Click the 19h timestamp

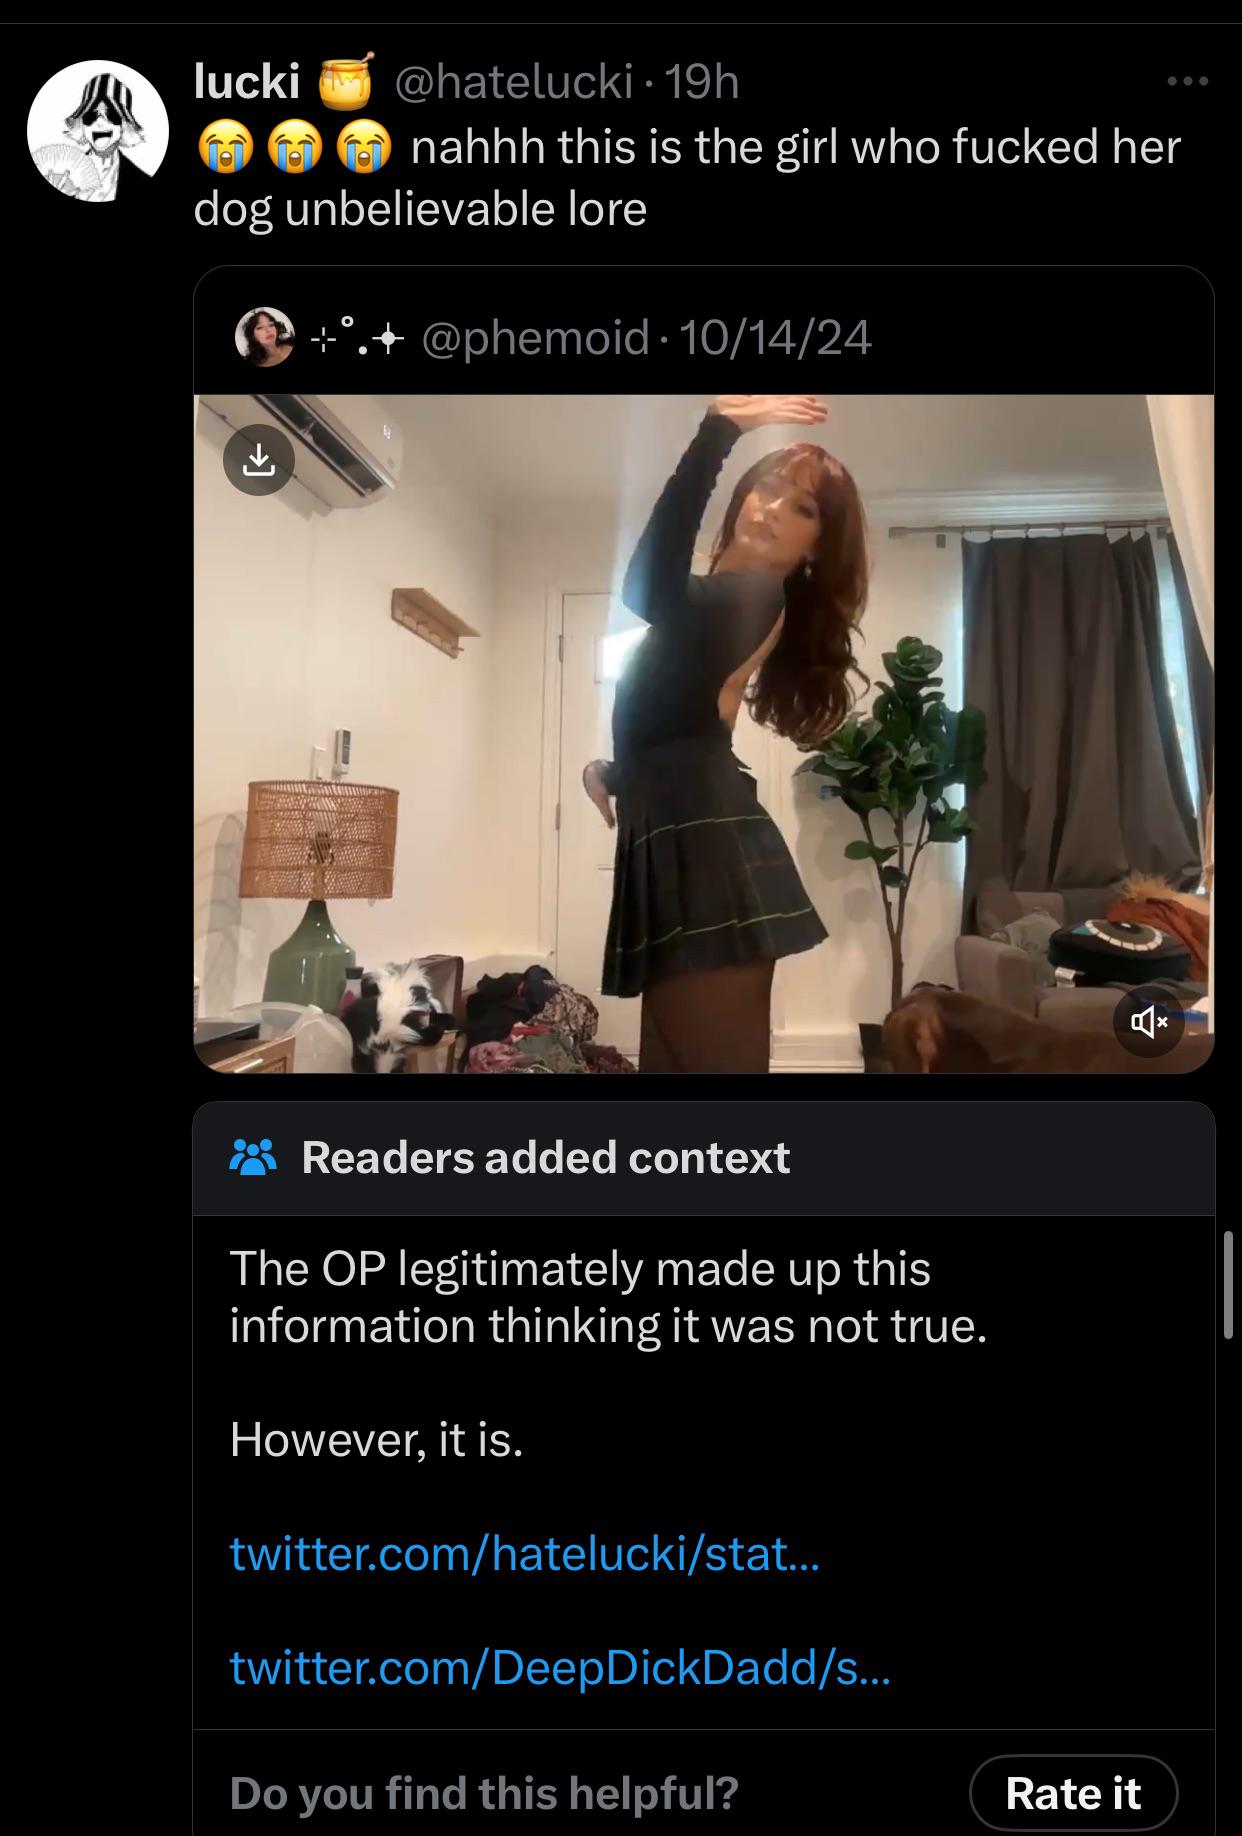tap(702, 82)
